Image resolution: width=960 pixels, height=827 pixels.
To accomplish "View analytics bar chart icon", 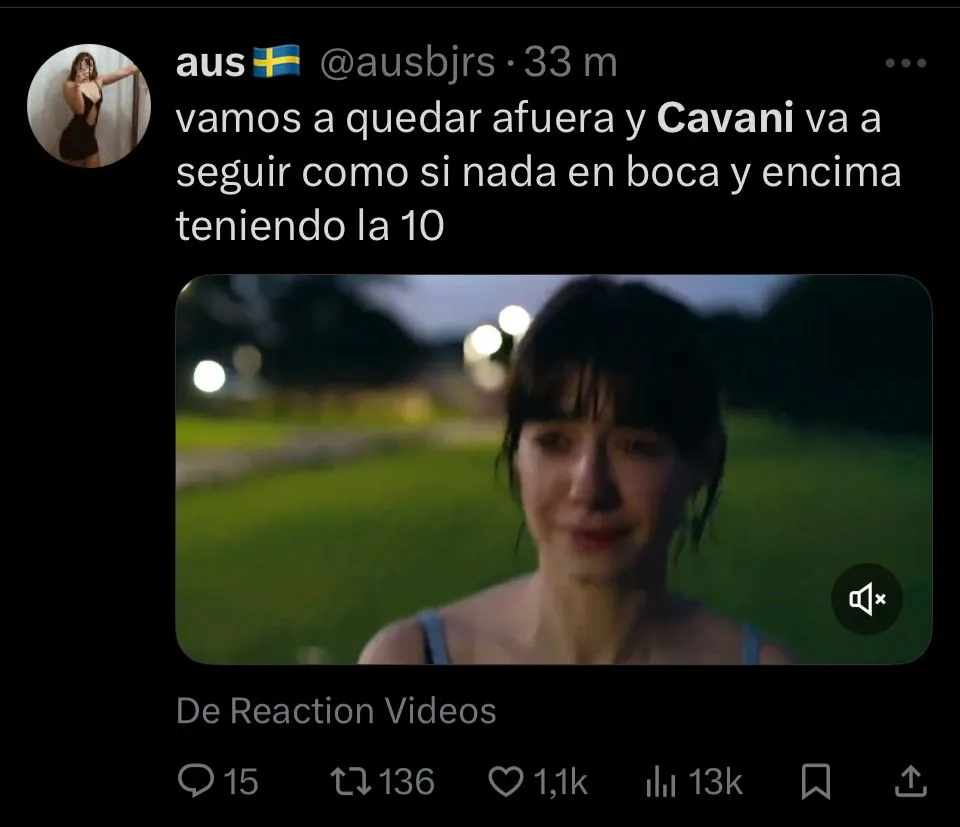I will (x=661, y=783).
